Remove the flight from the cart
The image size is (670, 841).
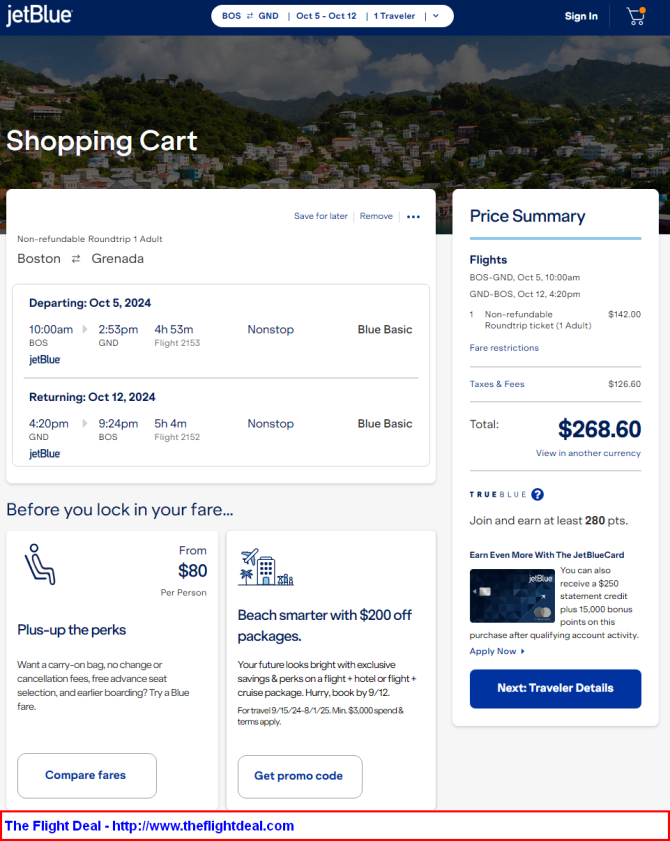click(376, 216)
